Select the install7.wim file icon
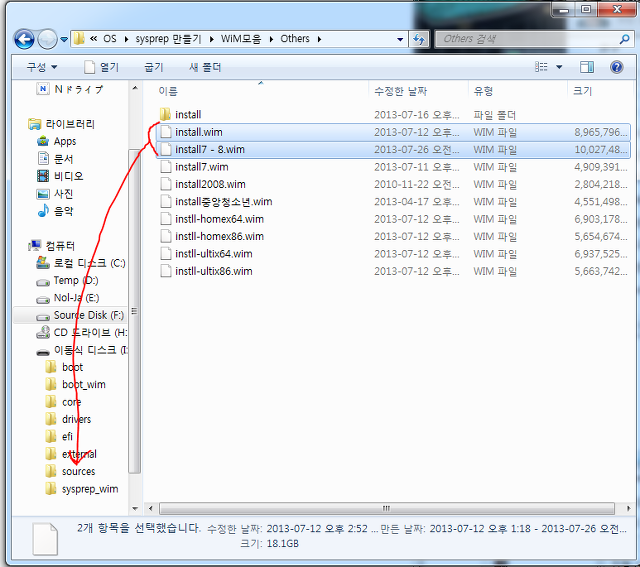The image size is (640, 567). coord(166,167)
